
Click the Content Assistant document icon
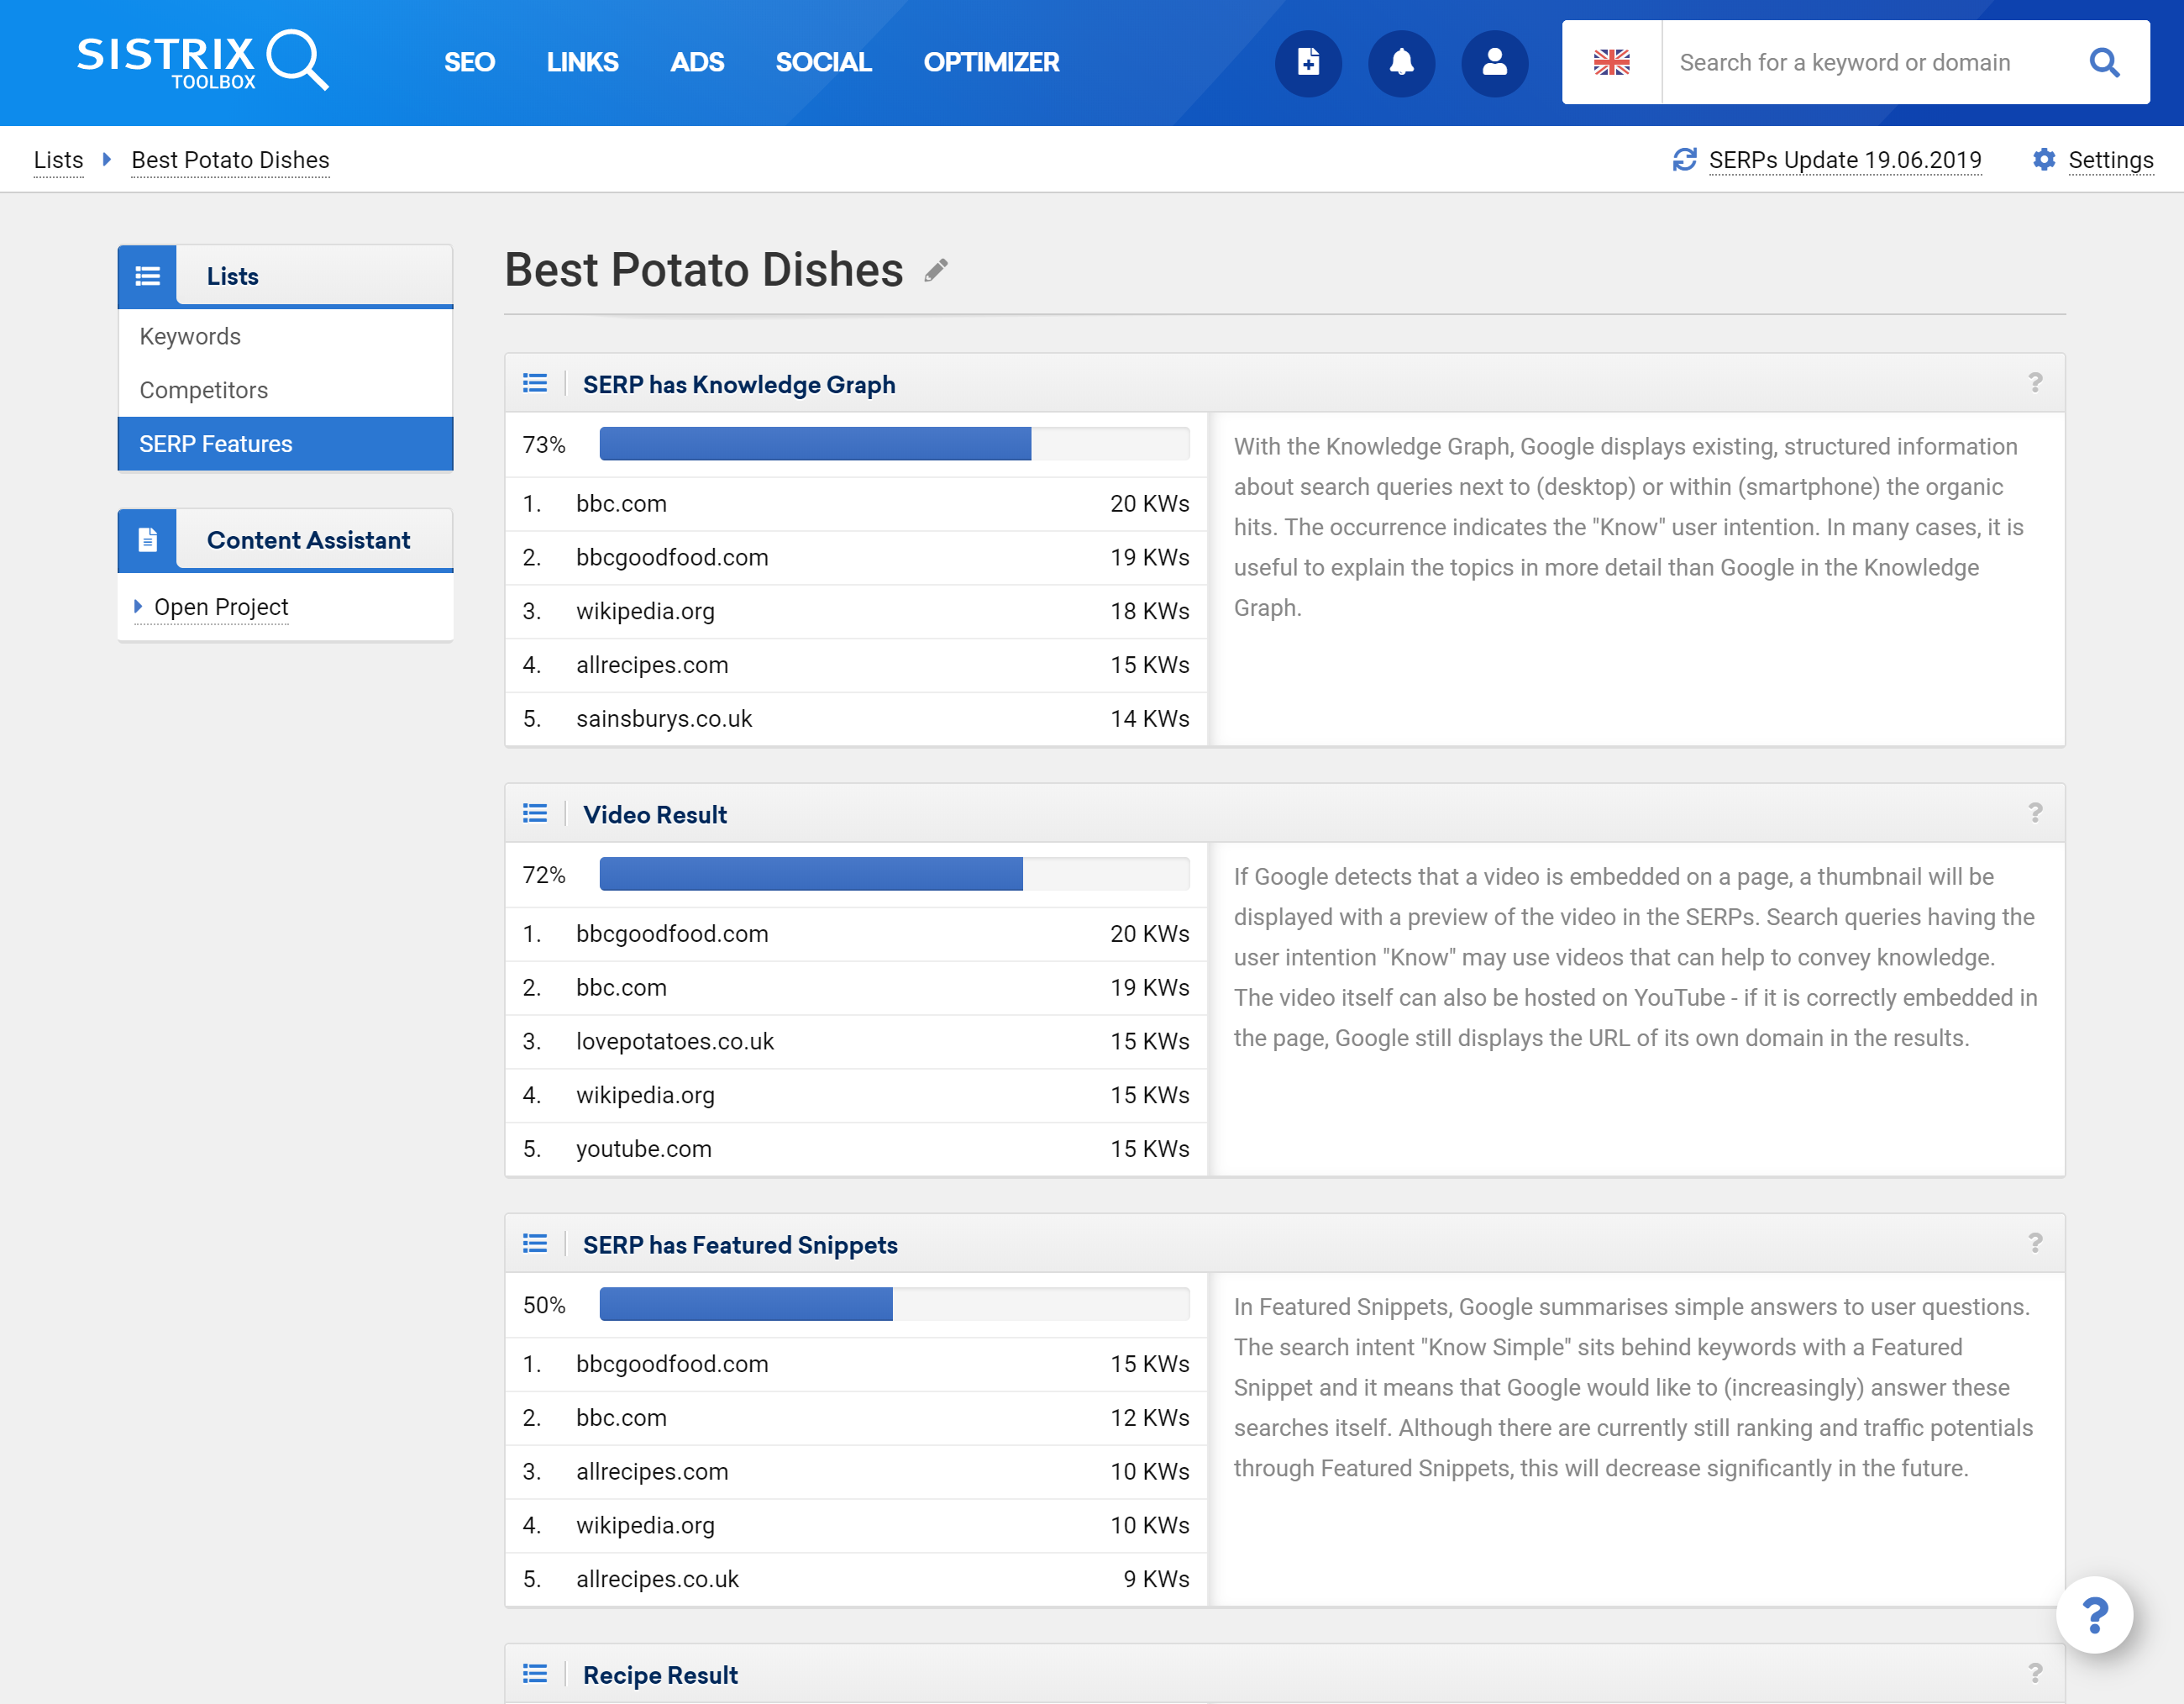(148, 540)
